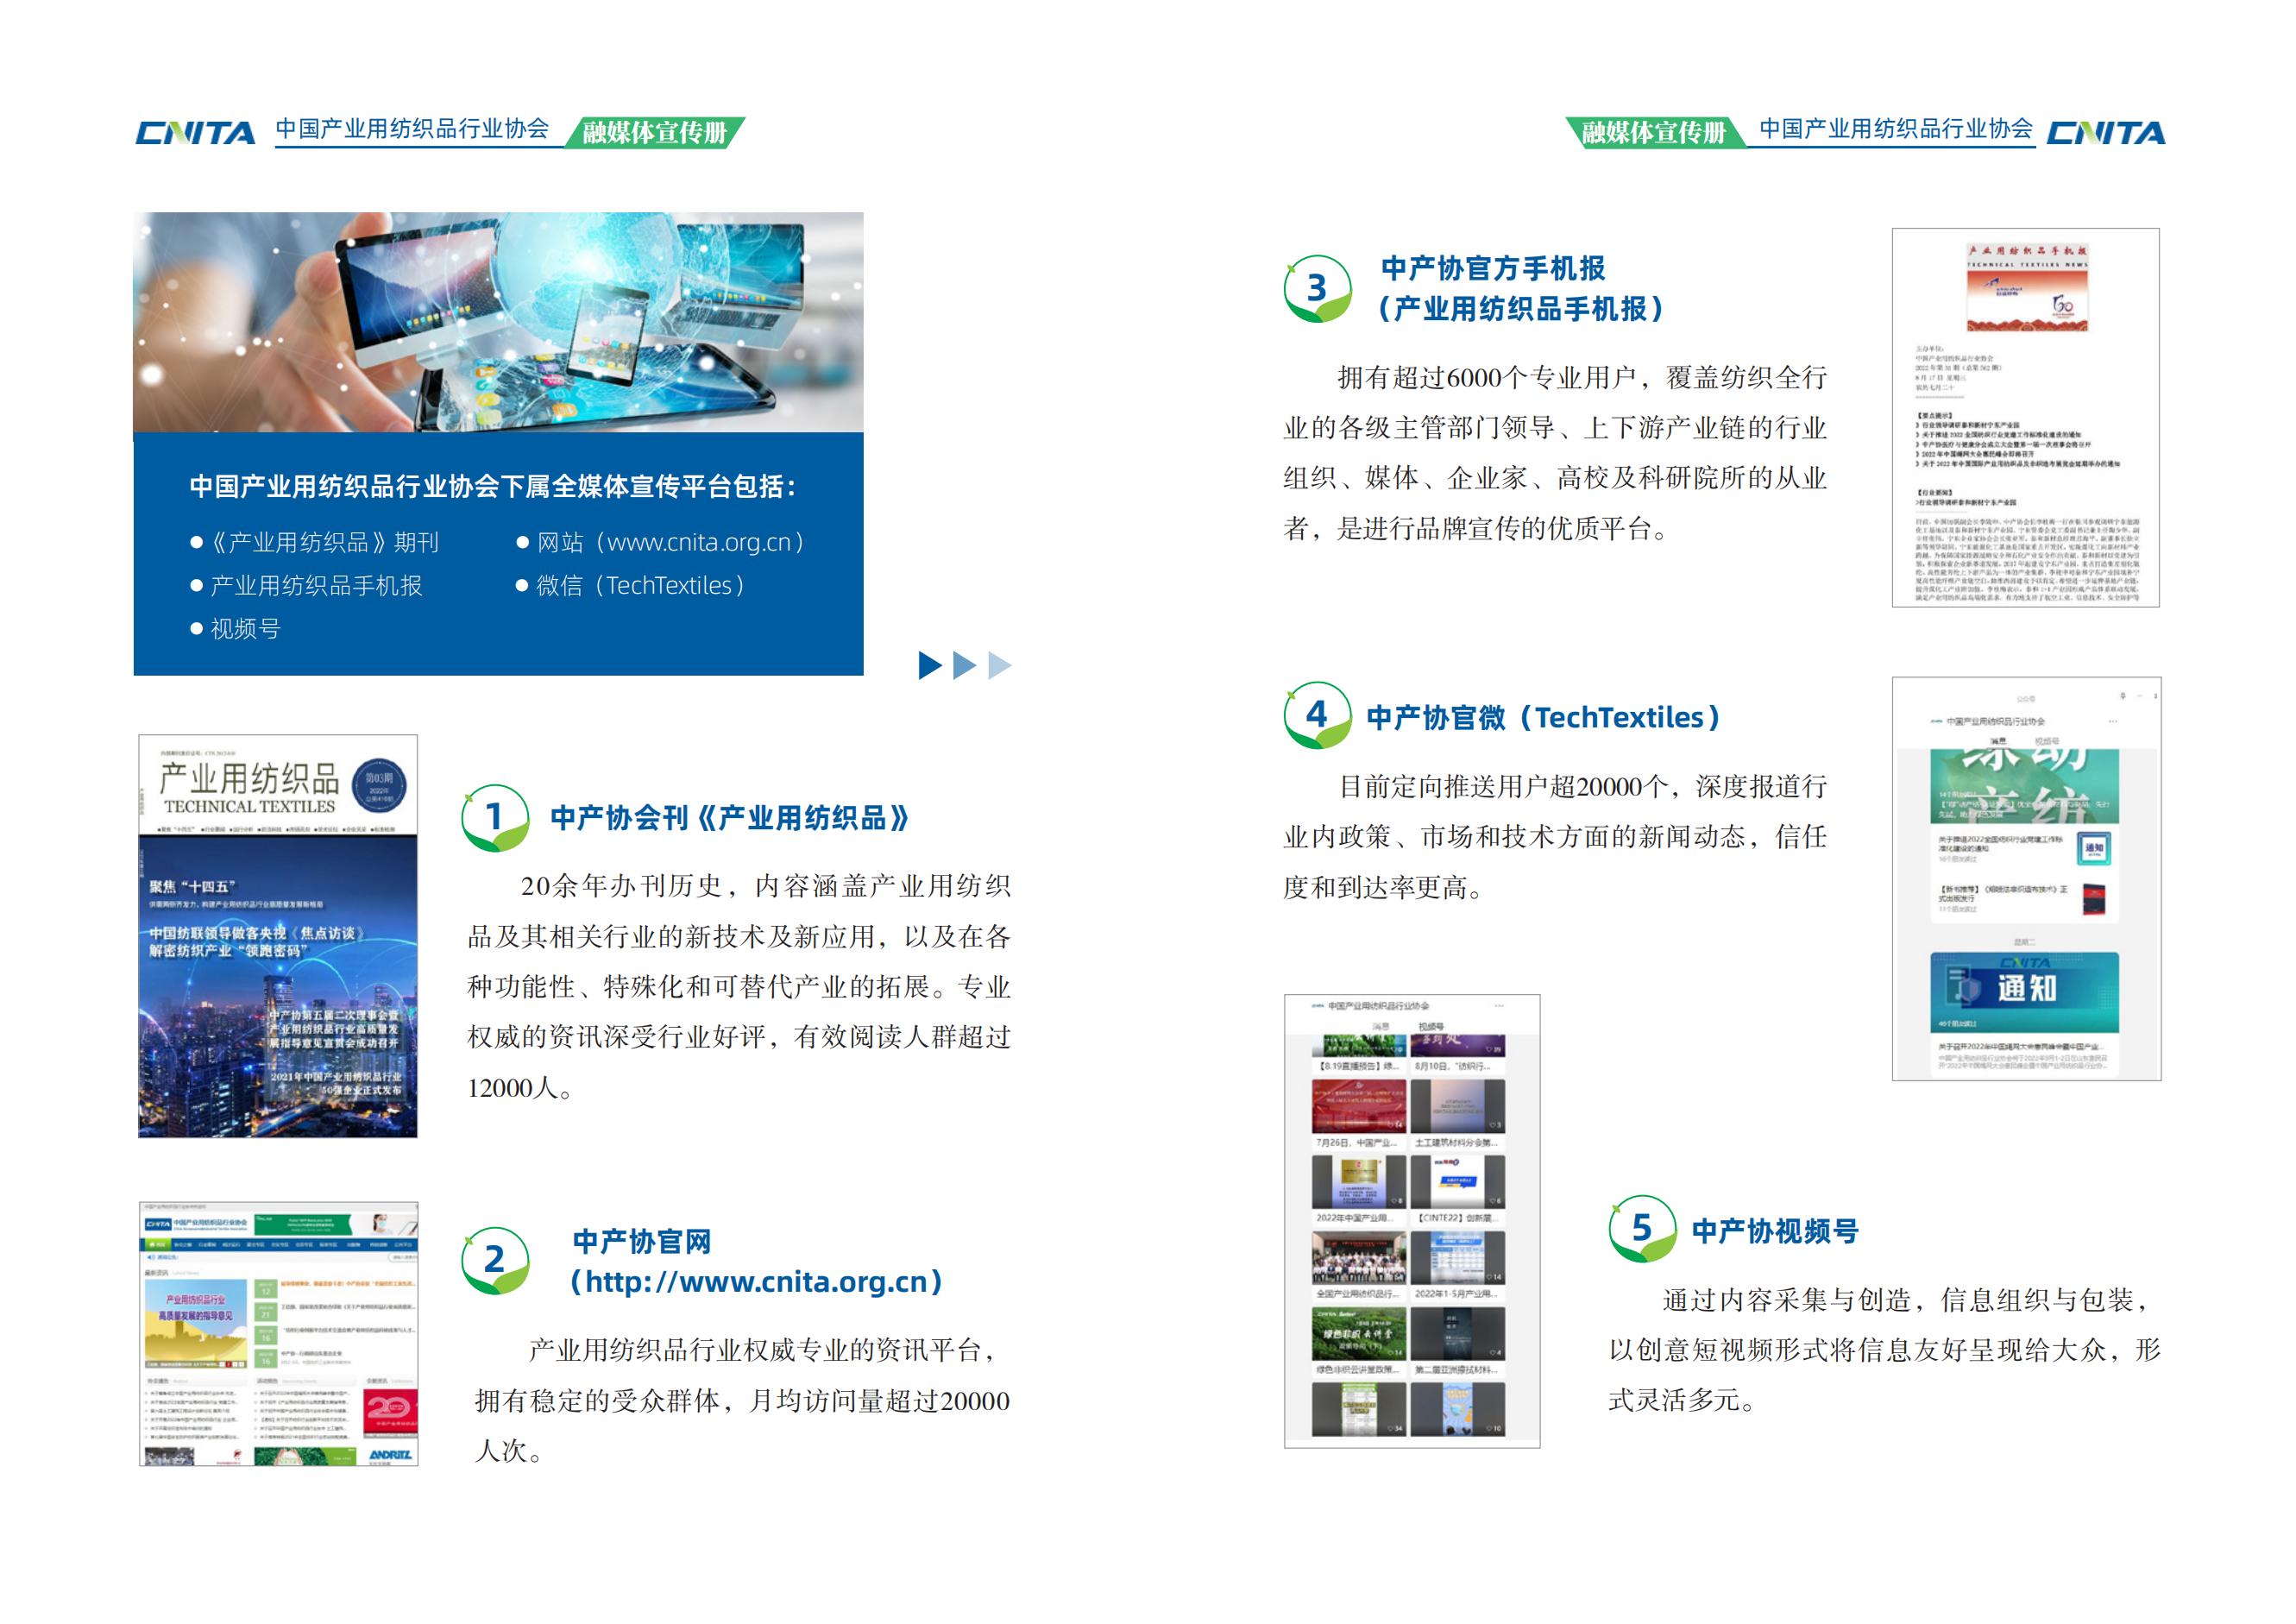Open the cnita.org.cn website screenshot thumbnail
Viewport: 2296px width, 1624px height.
click(x=279, y=1334)
